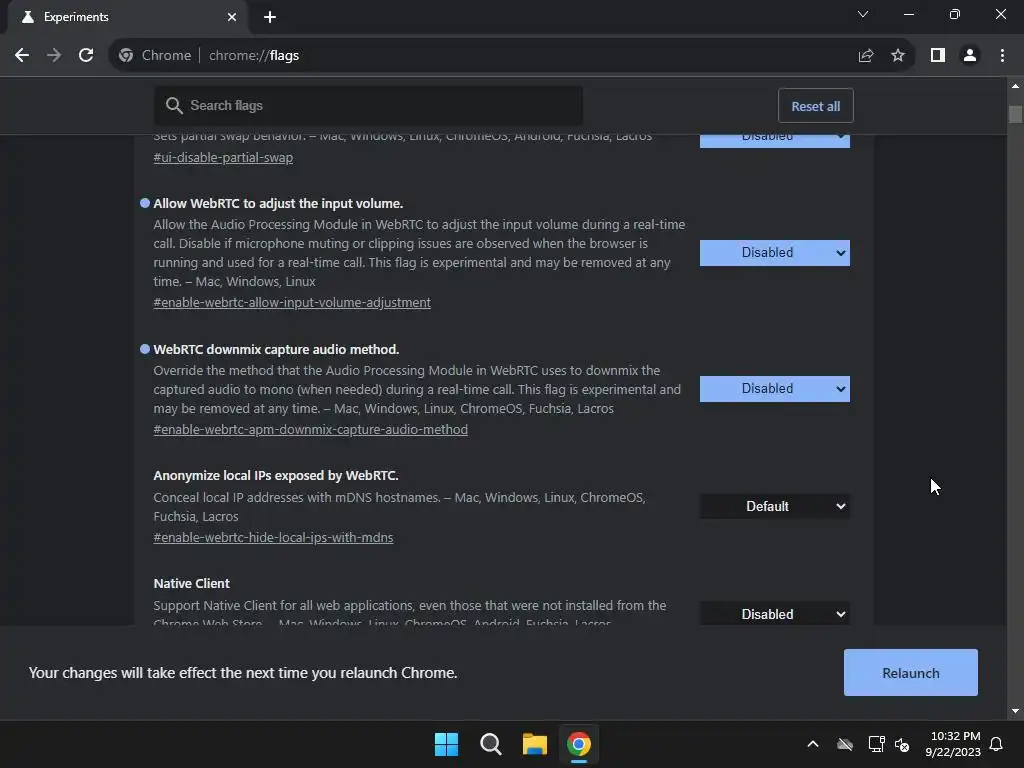Click the vertical scrollbar thumb
Viewport: 1024px width, 768px height.
pos(1015,114)
